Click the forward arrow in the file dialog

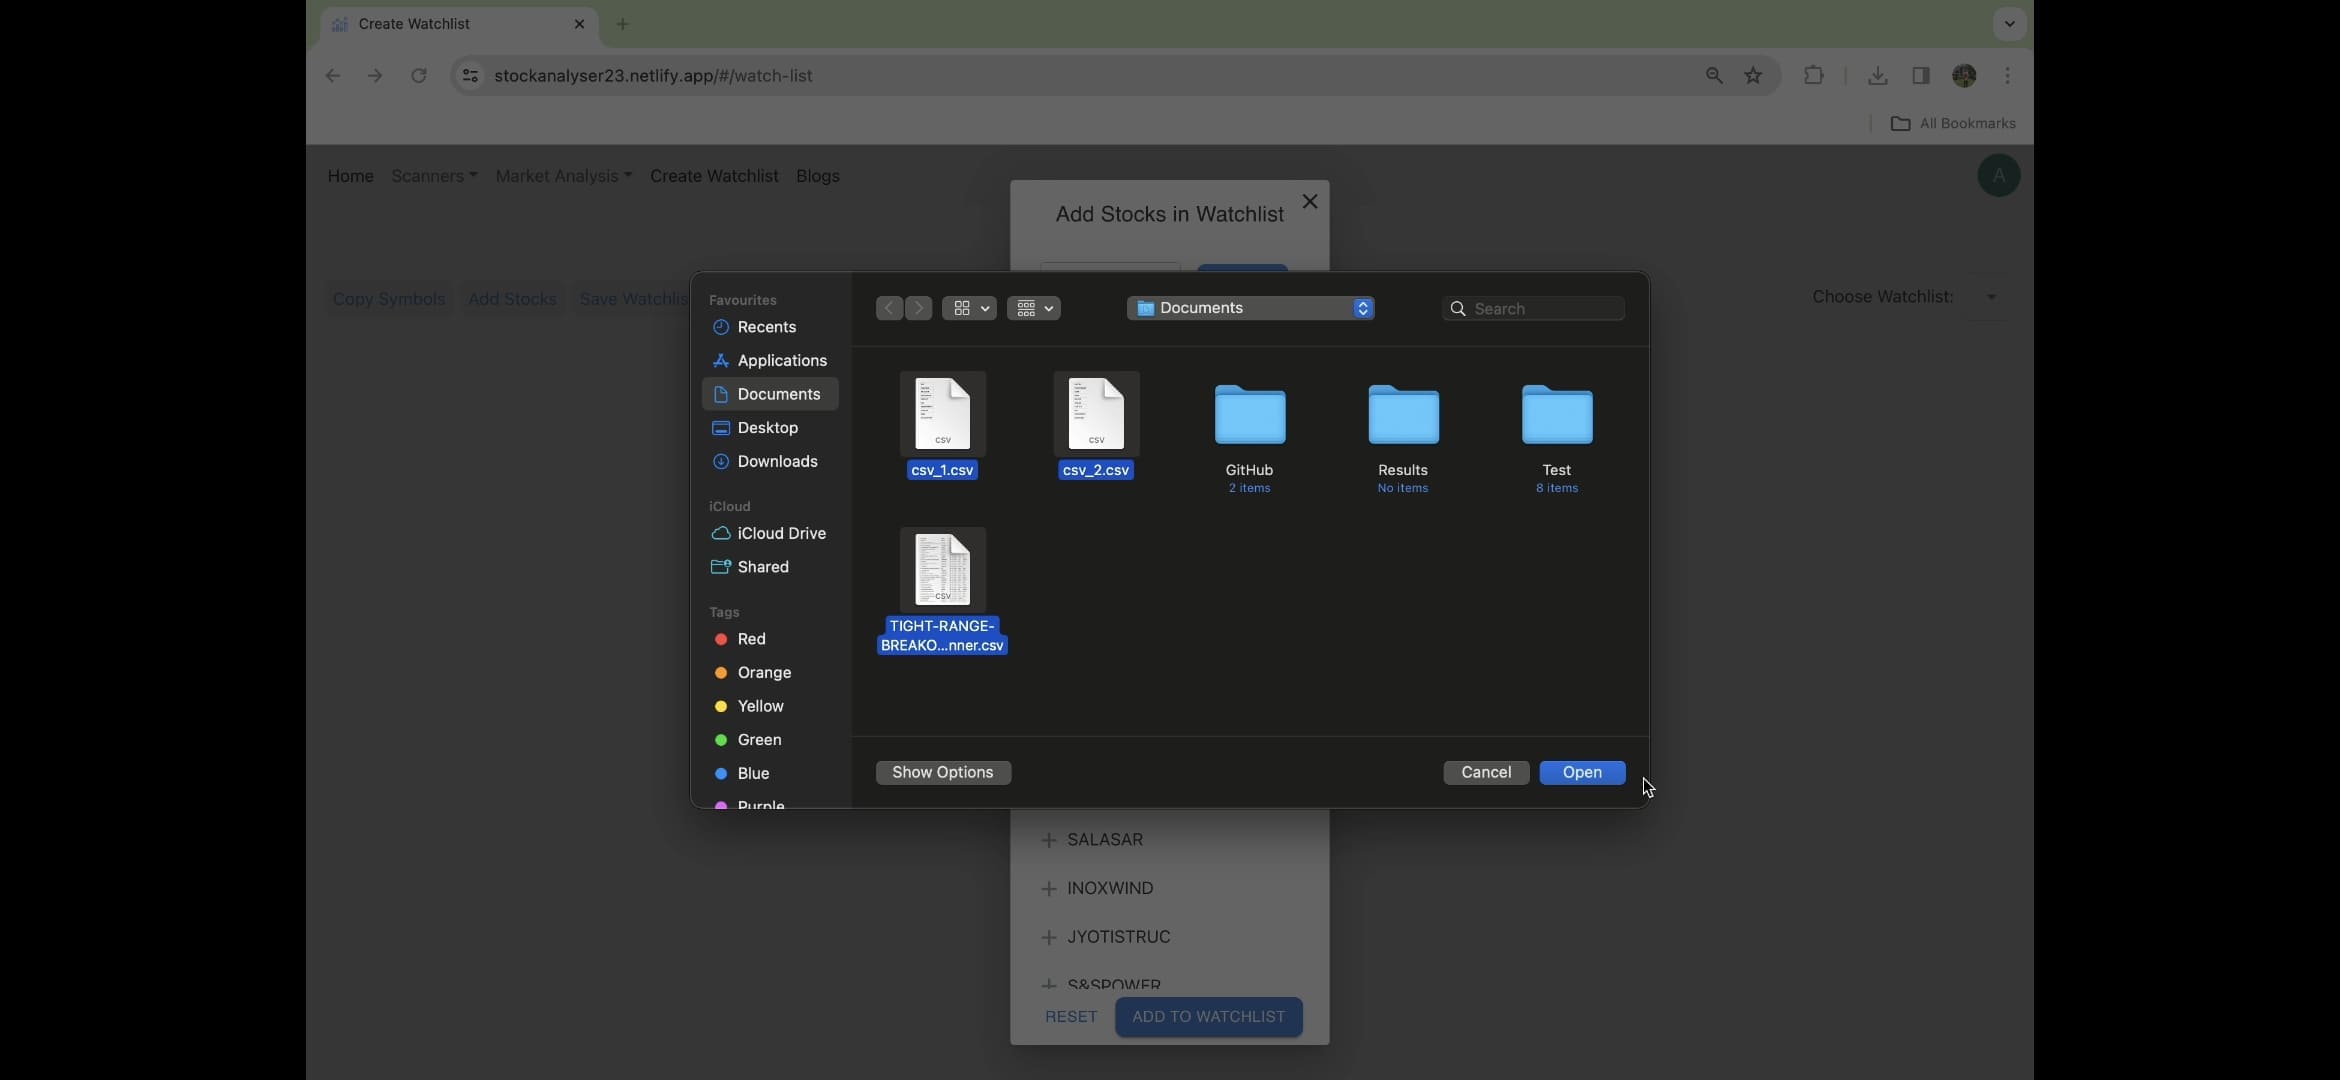click(x=919, y=308)
